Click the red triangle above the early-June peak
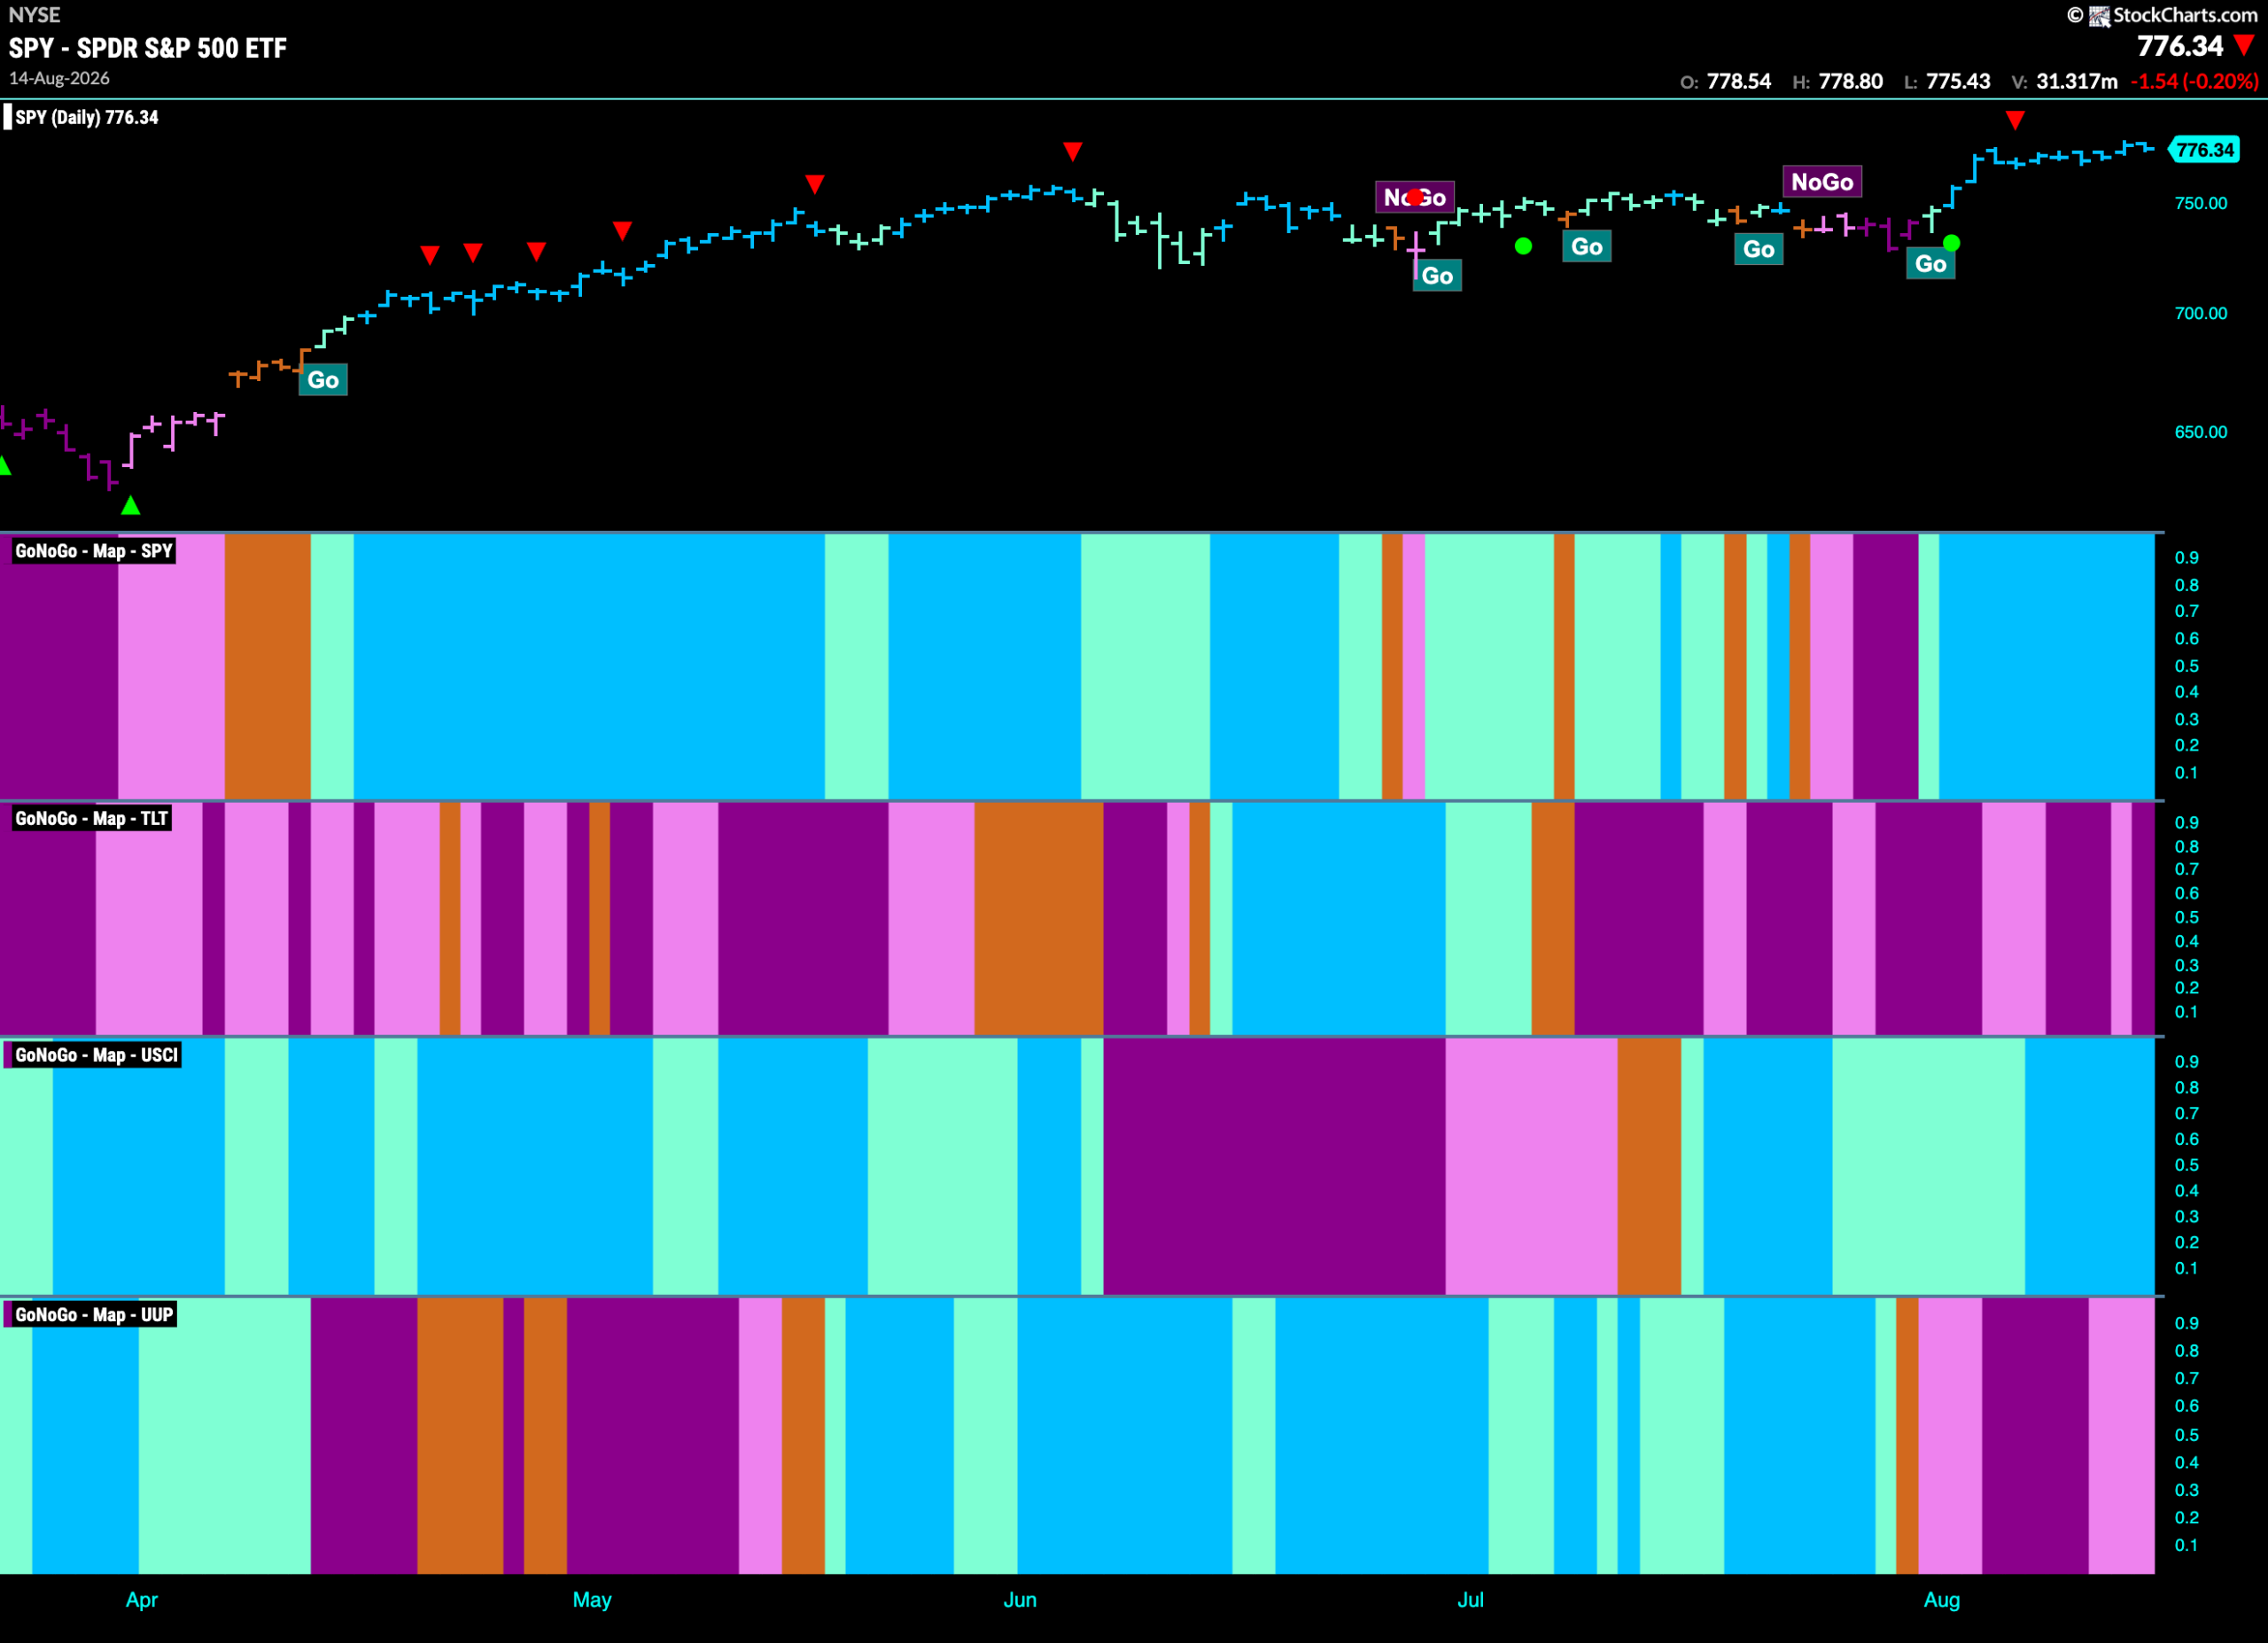The width and height of the screenshot is (2268, 1643). 1073,152
